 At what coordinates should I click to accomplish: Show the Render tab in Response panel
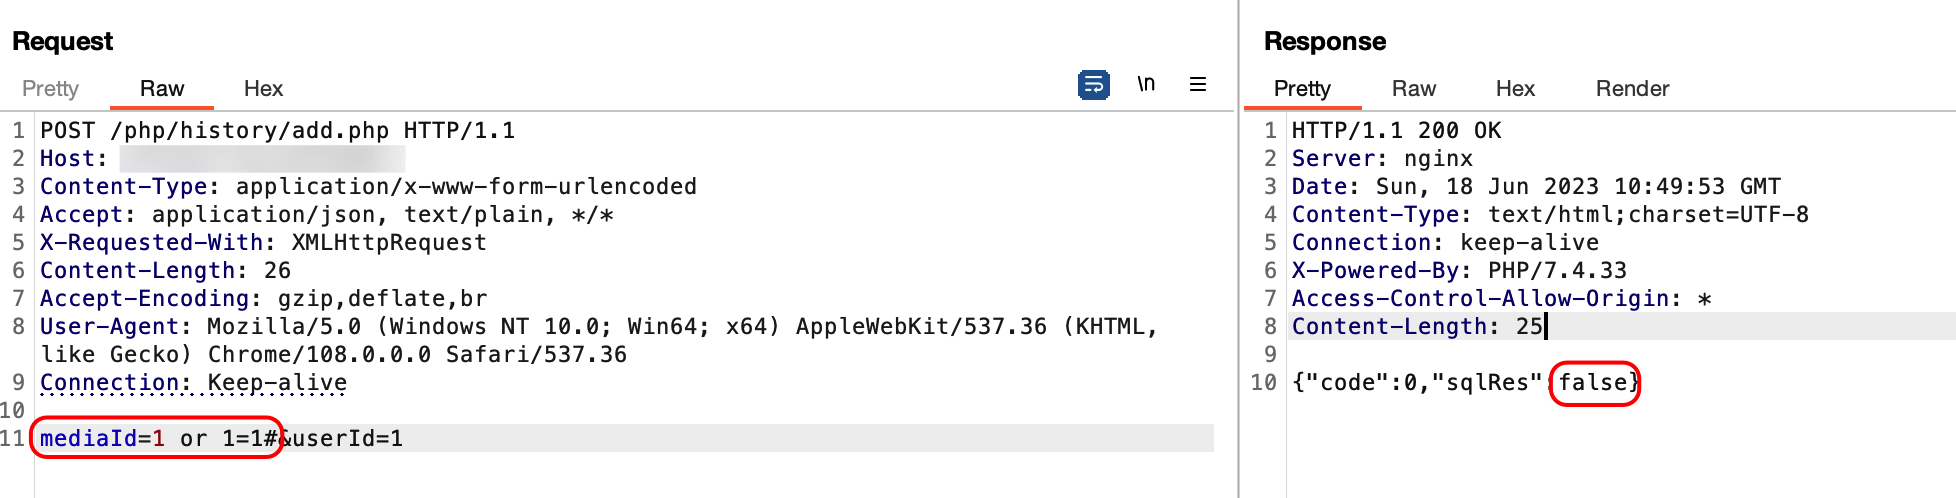click(1632, 89)
